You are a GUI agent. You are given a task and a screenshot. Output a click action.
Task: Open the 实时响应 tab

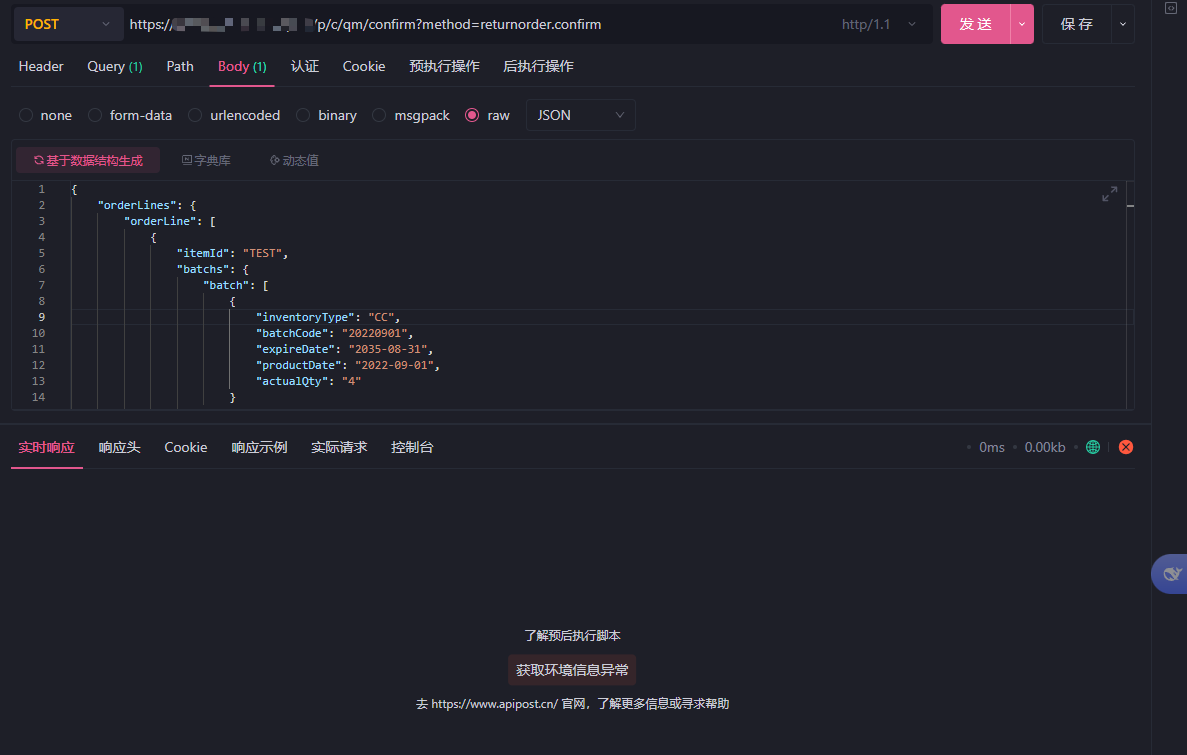(x=46, y=448)
